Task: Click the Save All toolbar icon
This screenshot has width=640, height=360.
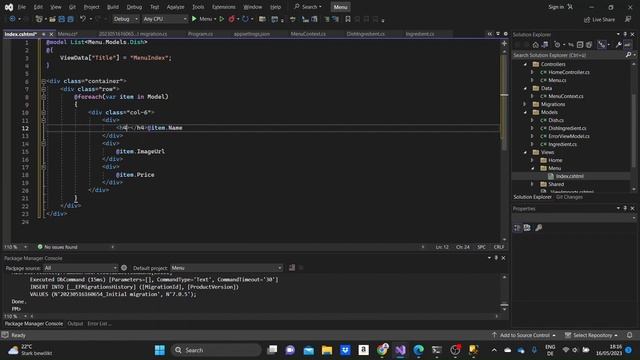Action: [x=70, y=19]
